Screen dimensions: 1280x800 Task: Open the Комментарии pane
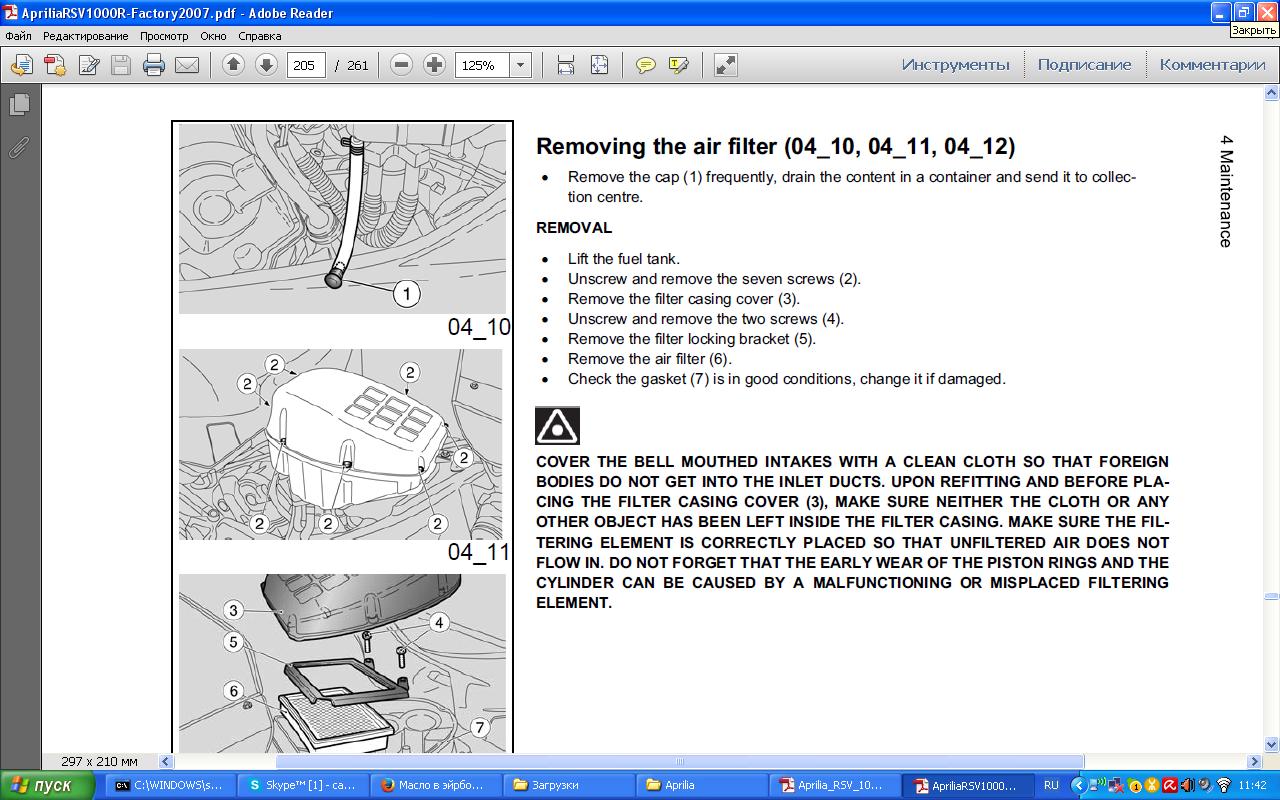(1212, 65)
